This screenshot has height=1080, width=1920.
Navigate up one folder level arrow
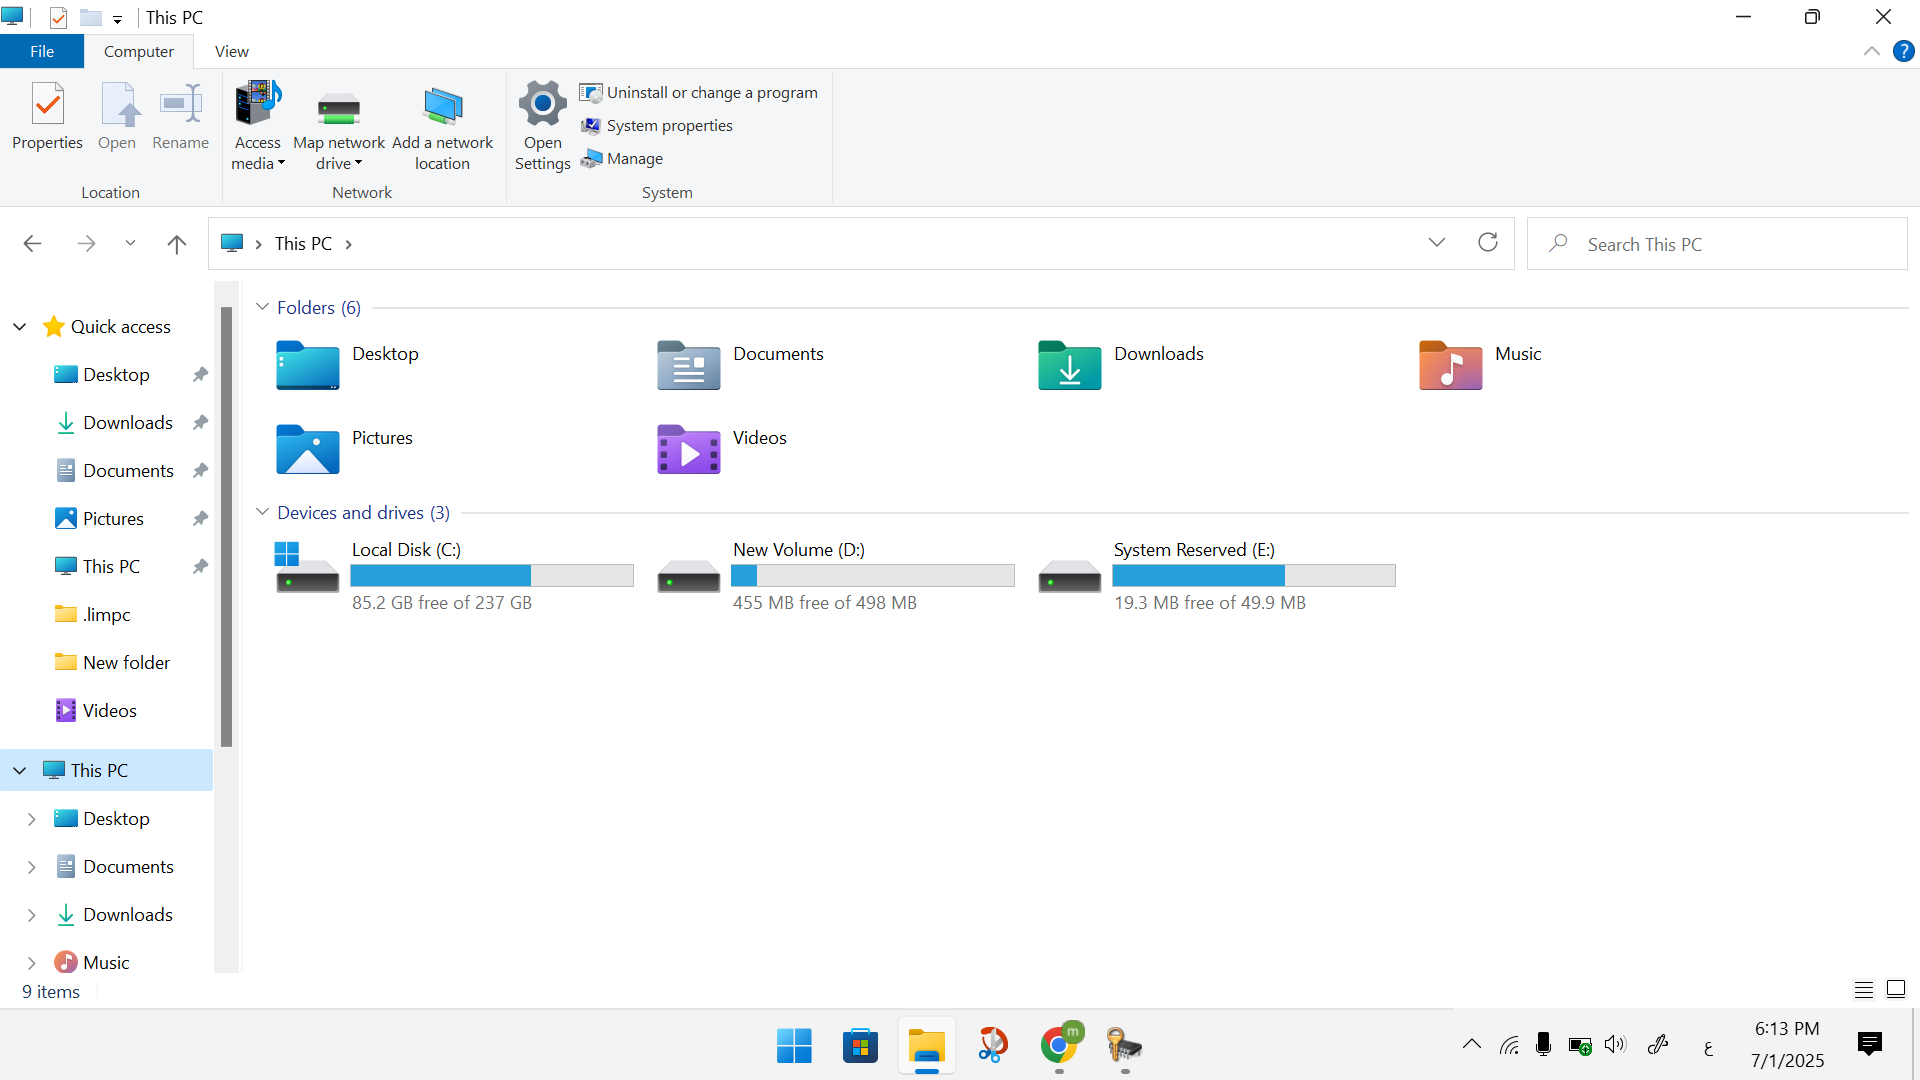[x=177, y=244]
